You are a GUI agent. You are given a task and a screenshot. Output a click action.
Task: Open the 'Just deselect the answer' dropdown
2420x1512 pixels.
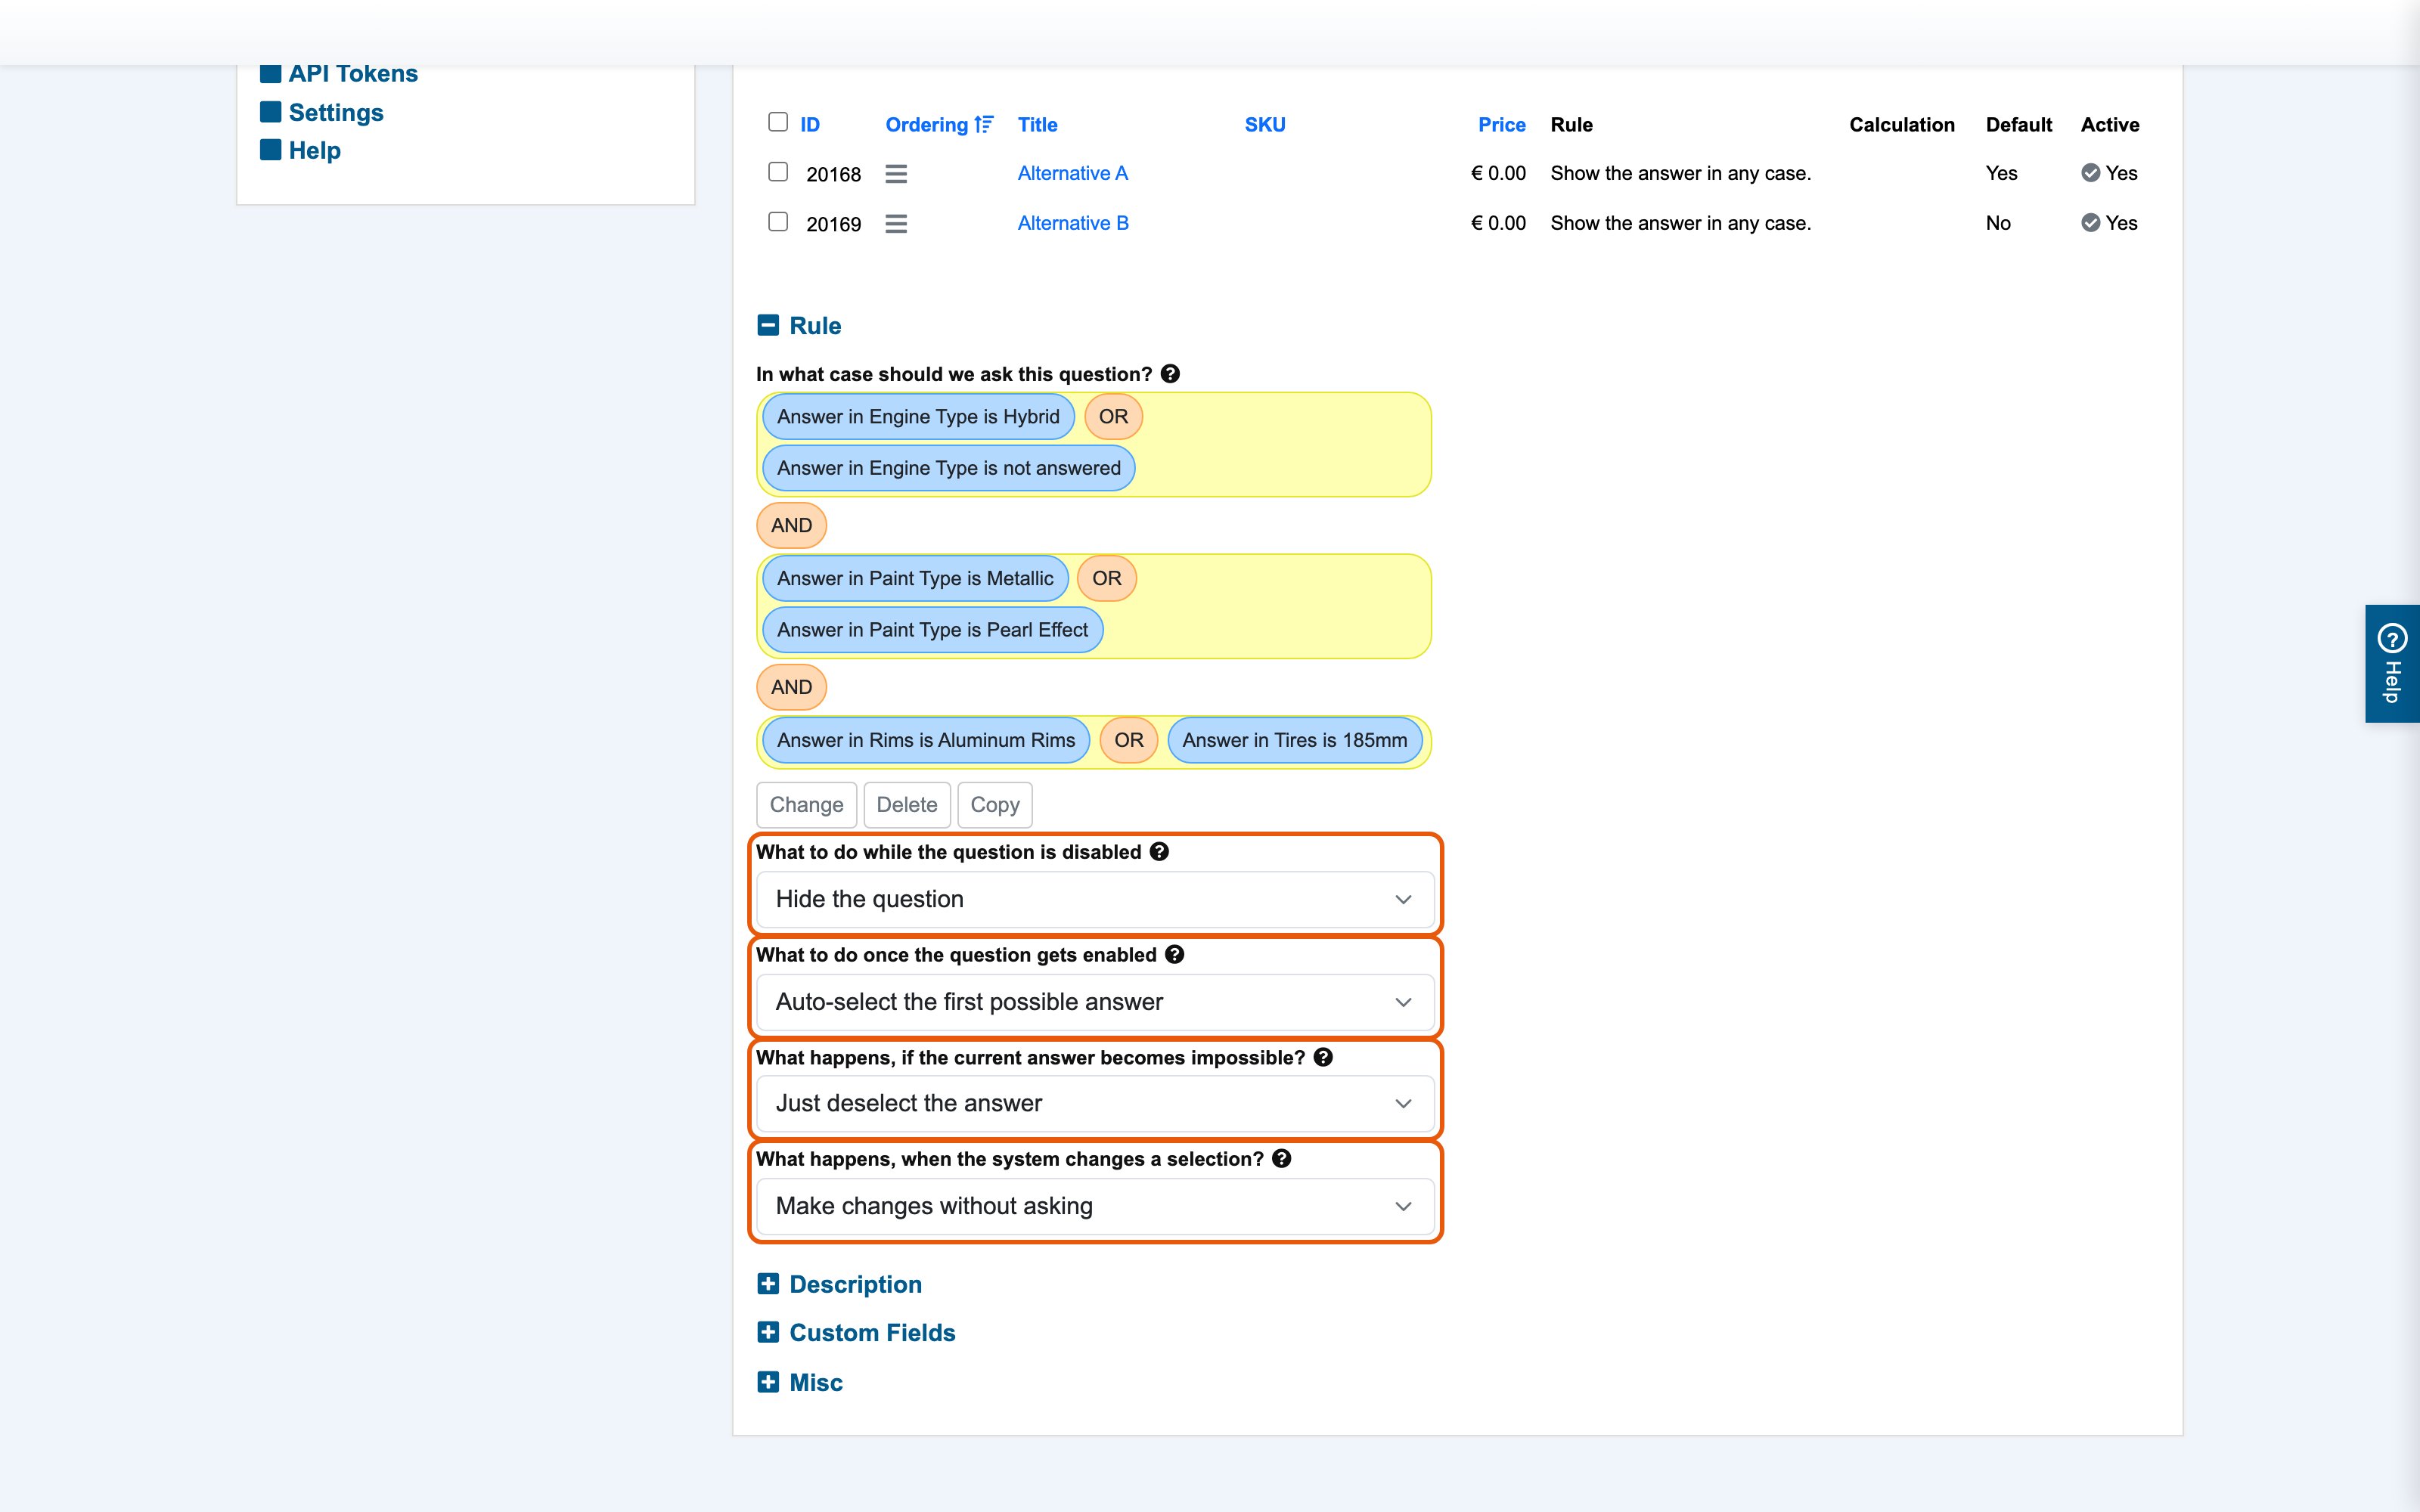1095,1103
